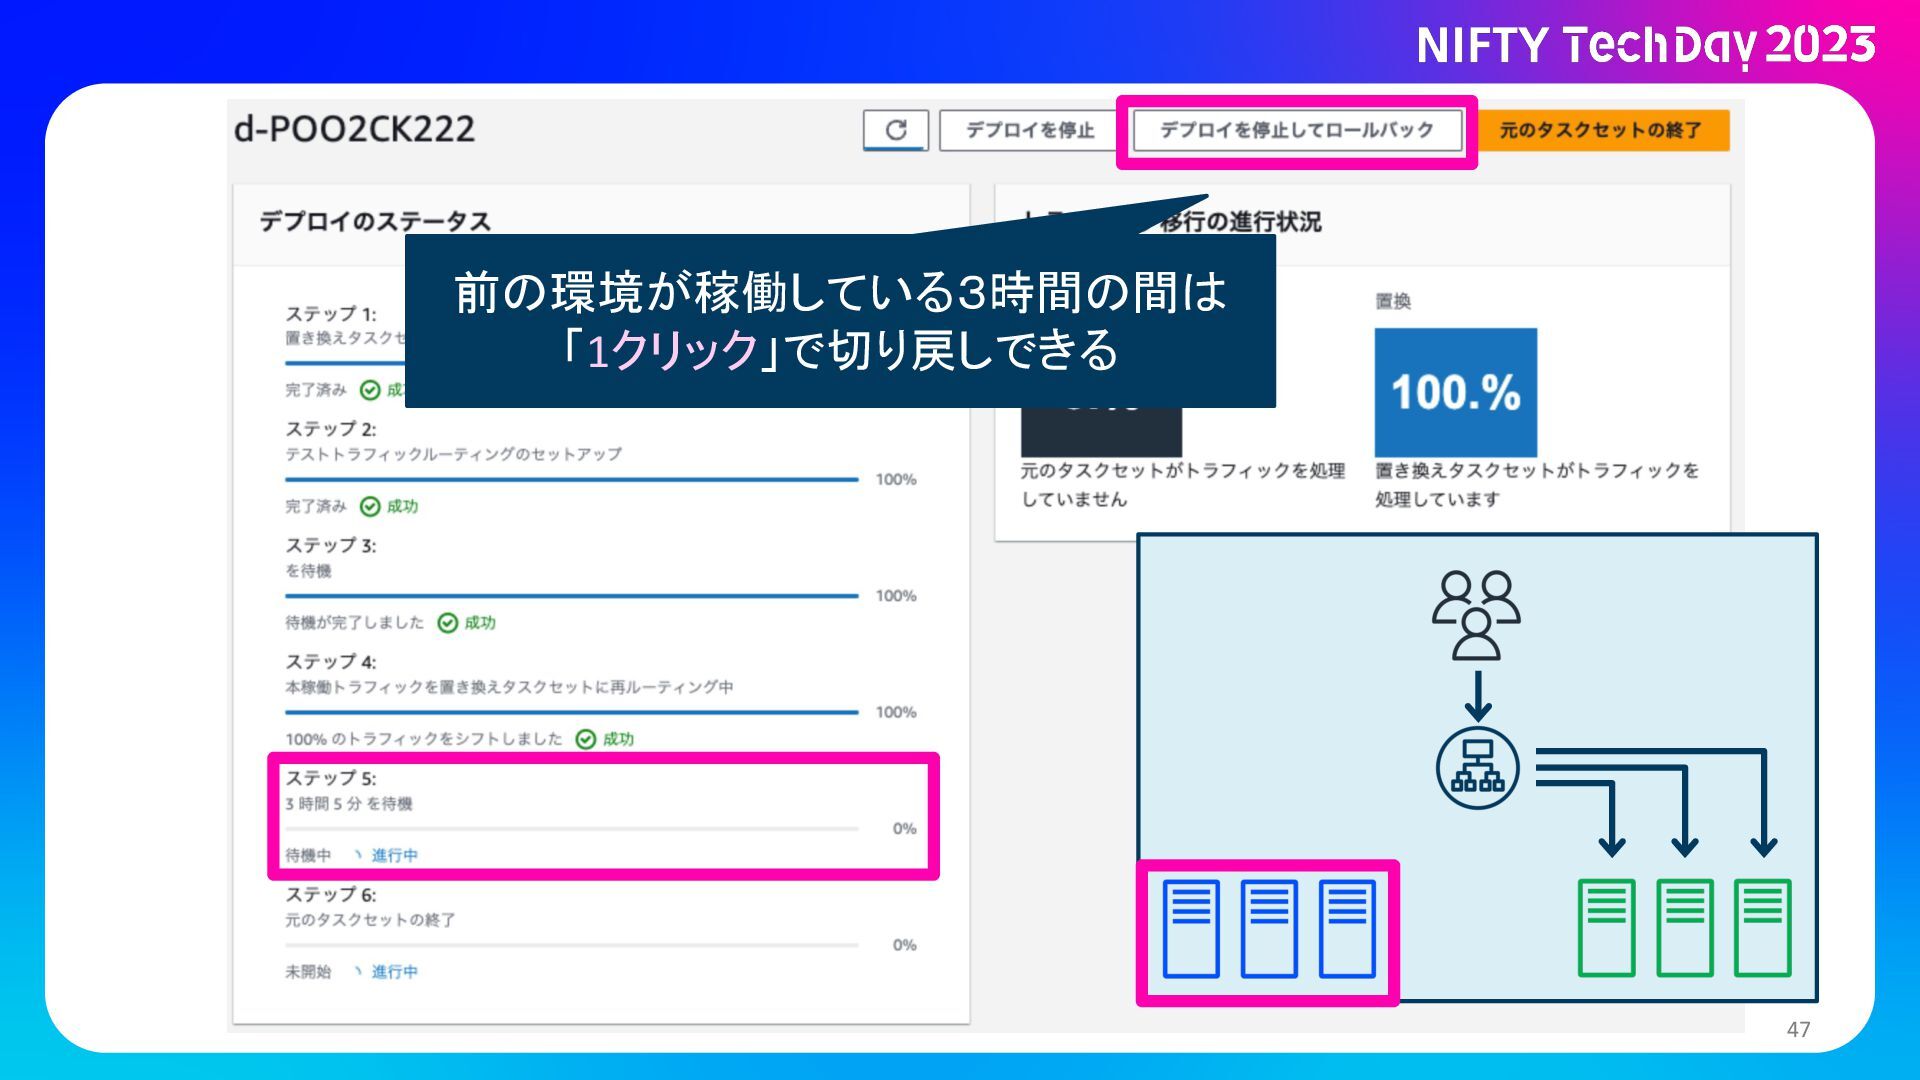This screenshot has width=1920, height=1080.
Task: Click the deployment ID d-POO2CK222 heading
Action: tap(354, 129)
